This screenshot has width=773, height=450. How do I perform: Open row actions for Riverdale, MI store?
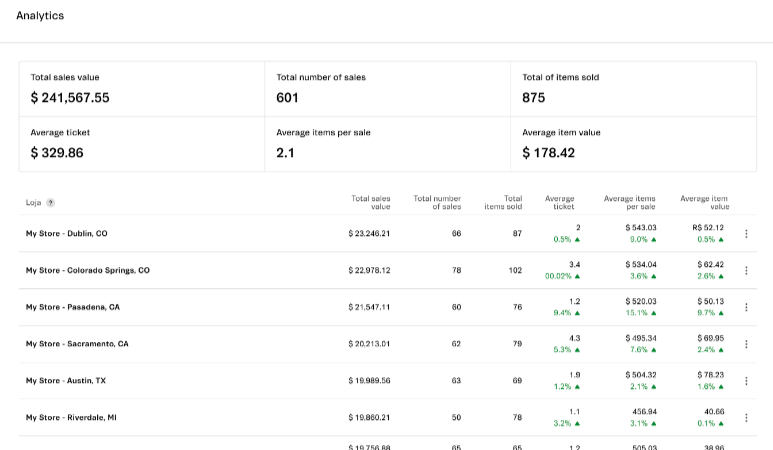(746, 418)
